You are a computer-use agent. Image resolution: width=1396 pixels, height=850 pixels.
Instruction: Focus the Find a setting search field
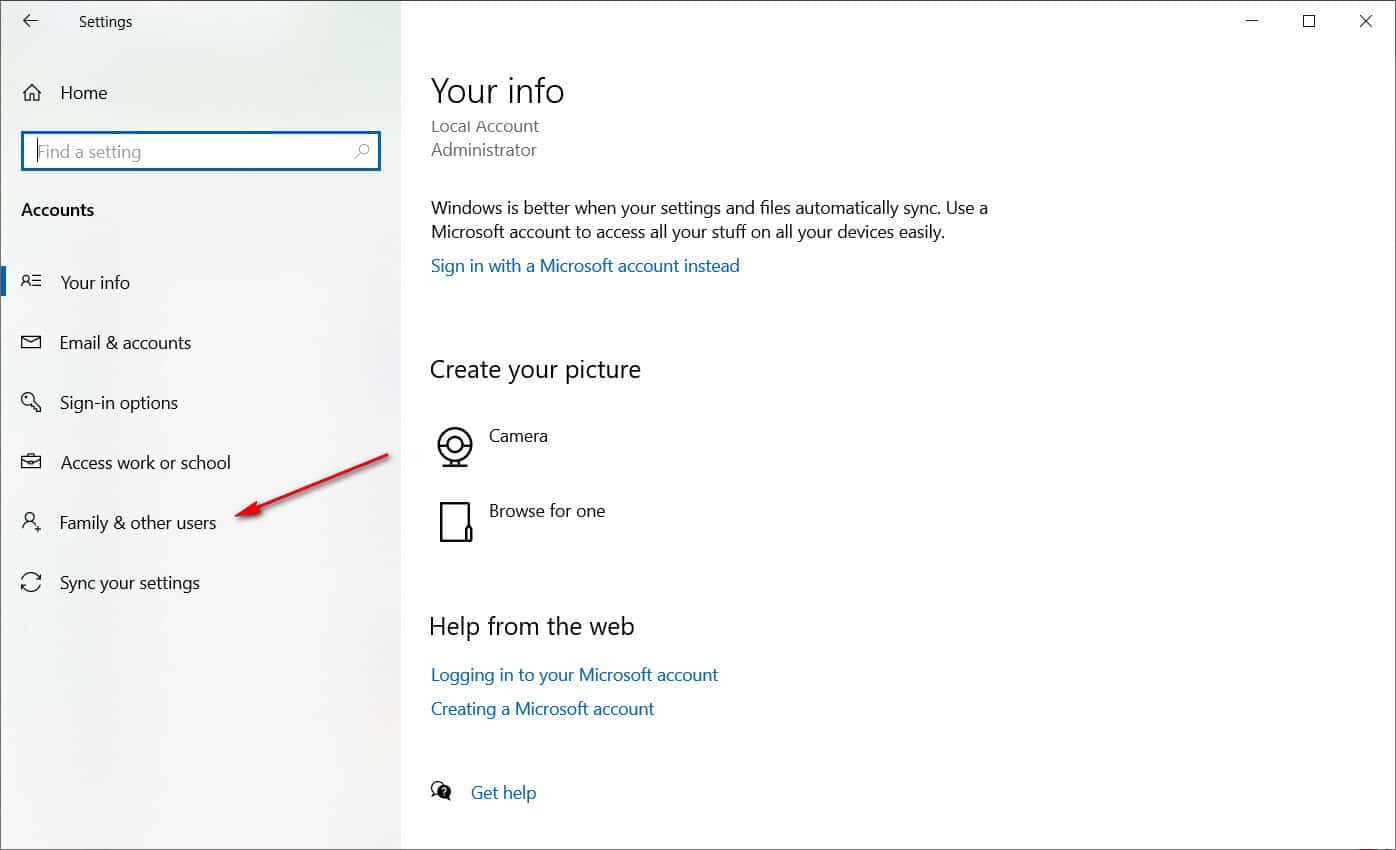[200, 151]
